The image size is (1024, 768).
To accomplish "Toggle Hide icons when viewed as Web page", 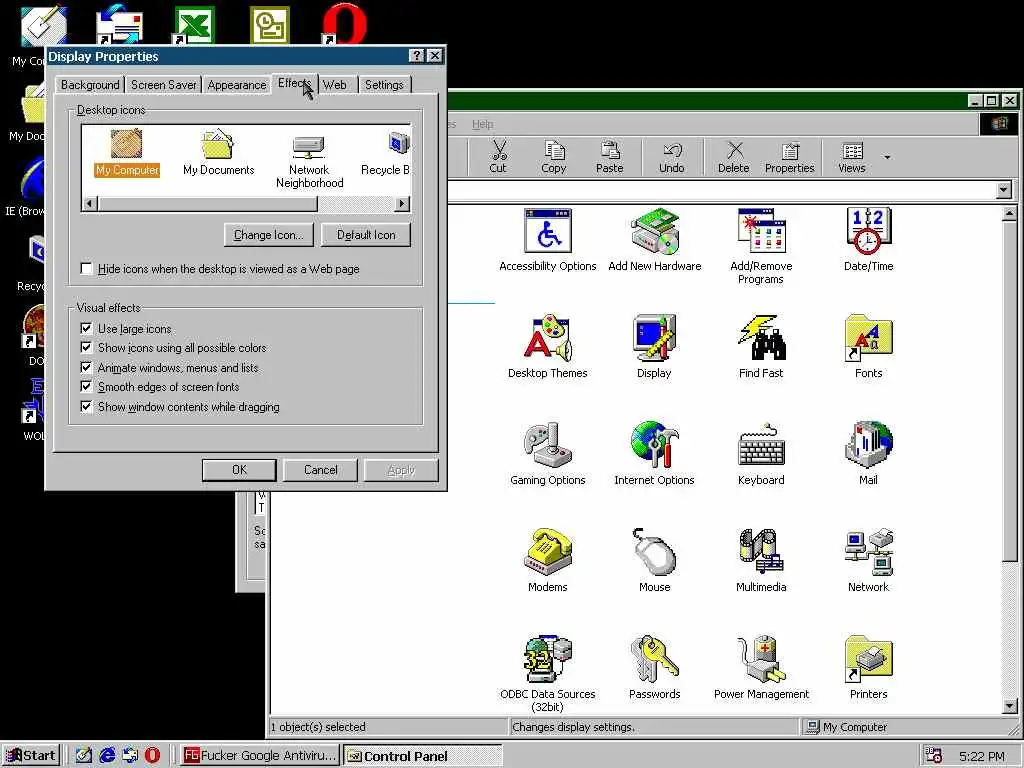I will pos(86,268).
